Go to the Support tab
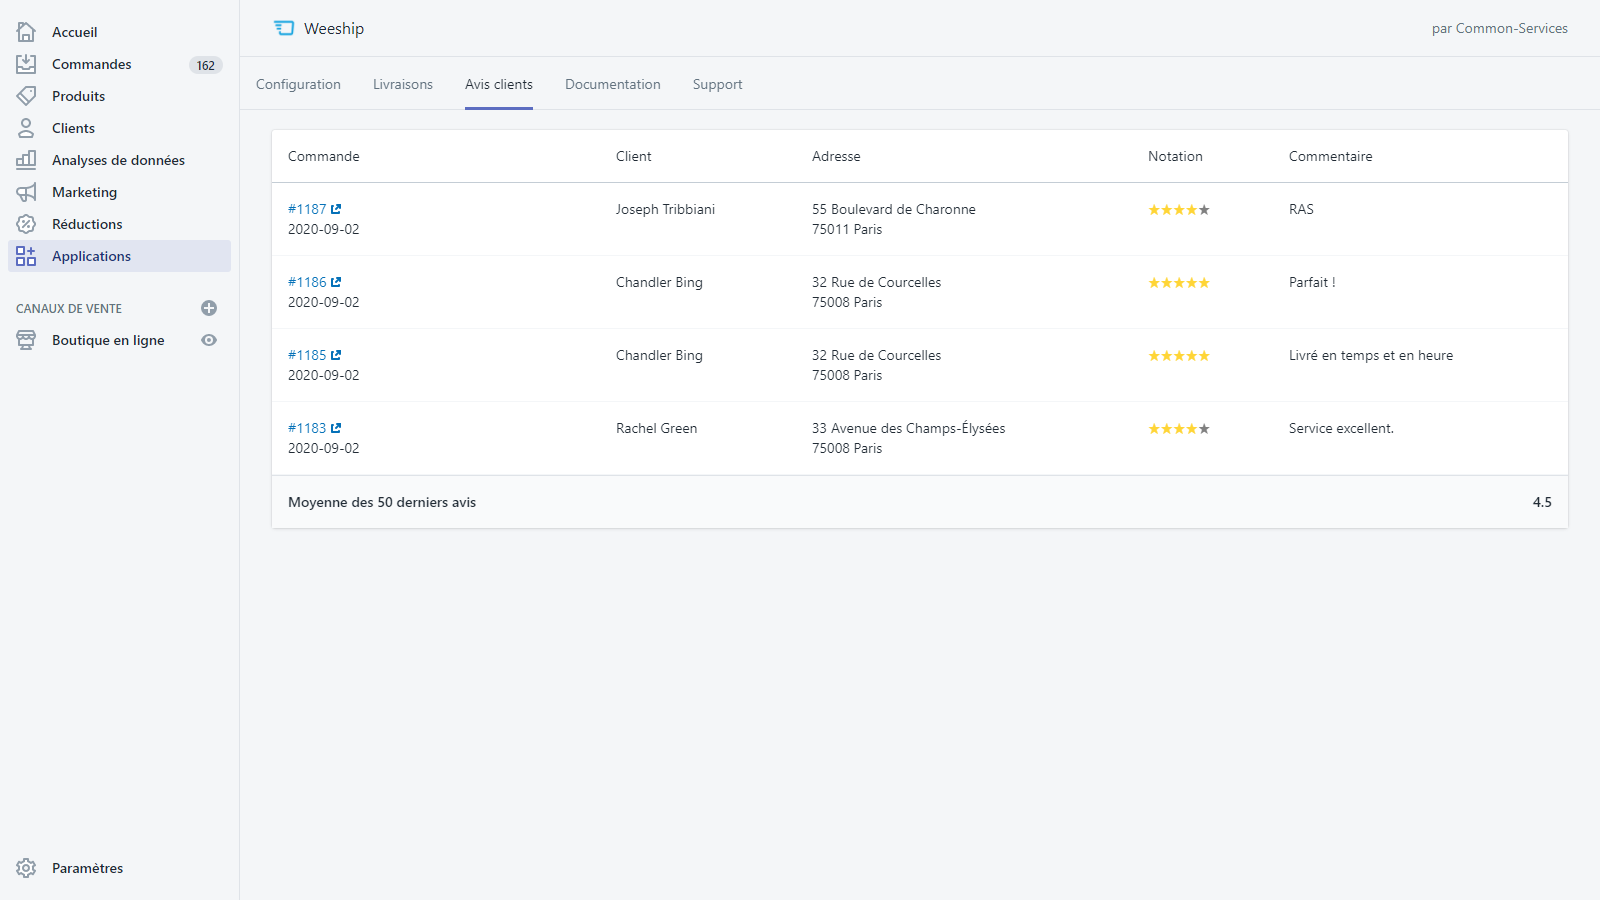The image size is (1600, 900). pyautogui.click(x=718, y=84)
